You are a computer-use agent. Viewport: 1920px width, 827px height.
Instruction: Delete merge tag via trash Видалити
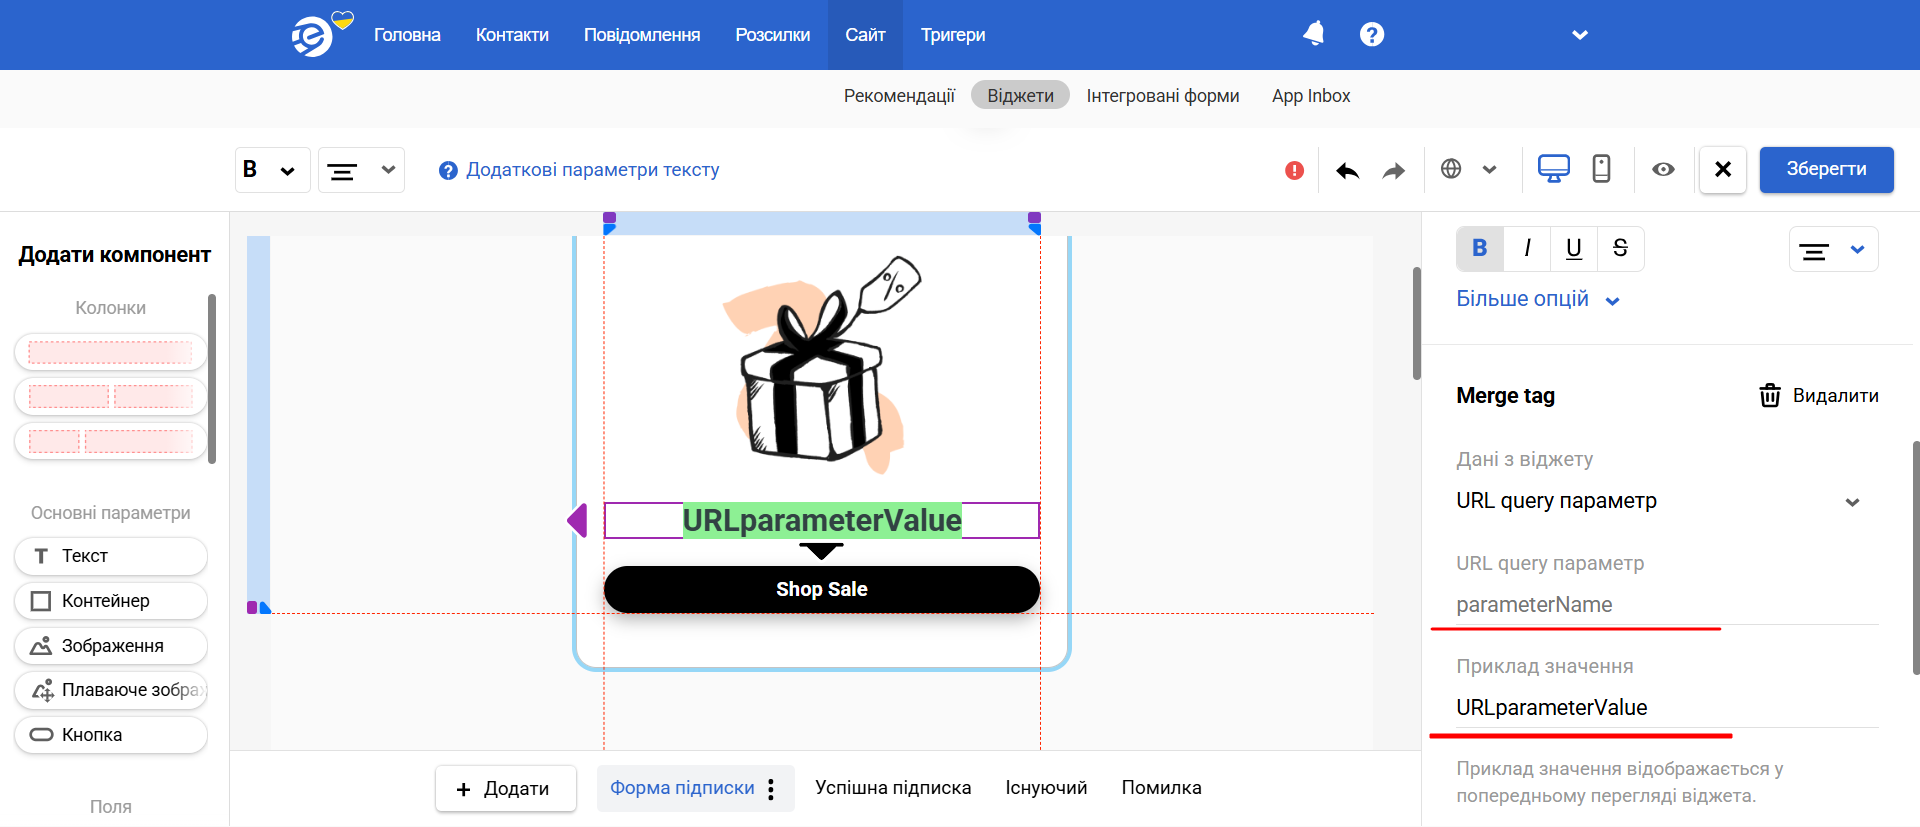click(1818, 395)
